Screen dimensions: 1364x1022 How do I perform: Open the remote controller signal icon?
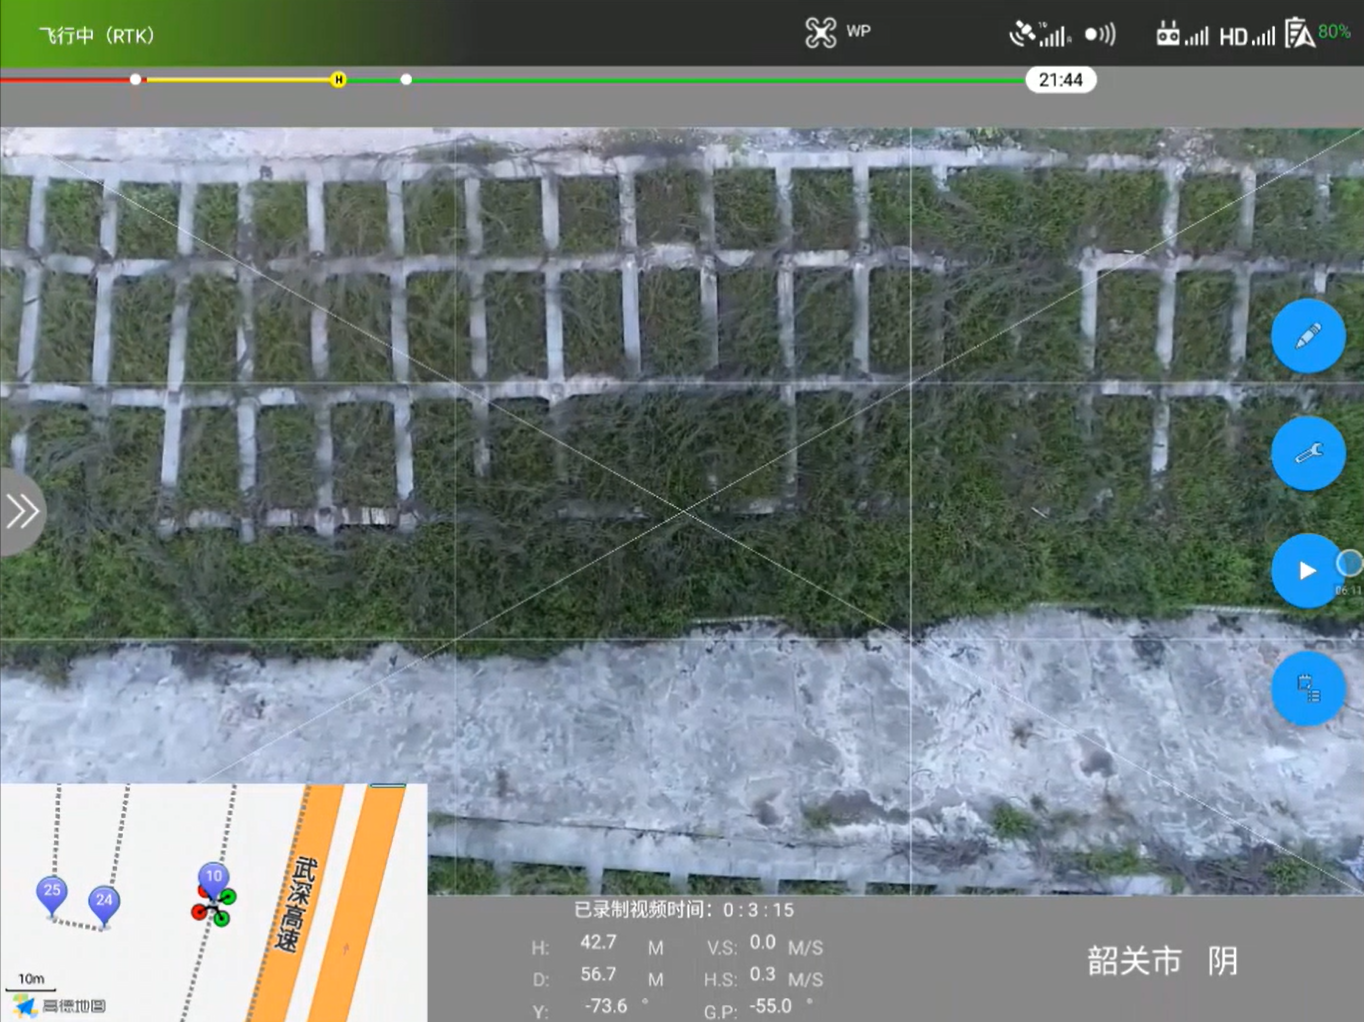click(1181, 35)
